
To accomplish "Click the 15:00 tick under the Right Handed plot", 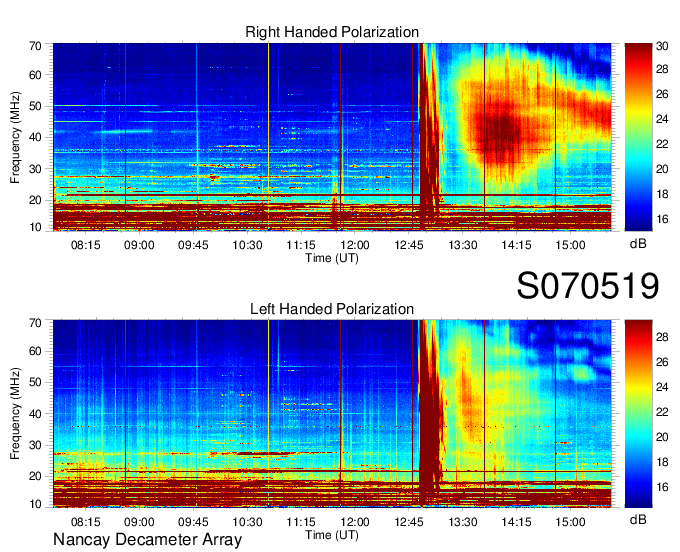I will (570, 245).
